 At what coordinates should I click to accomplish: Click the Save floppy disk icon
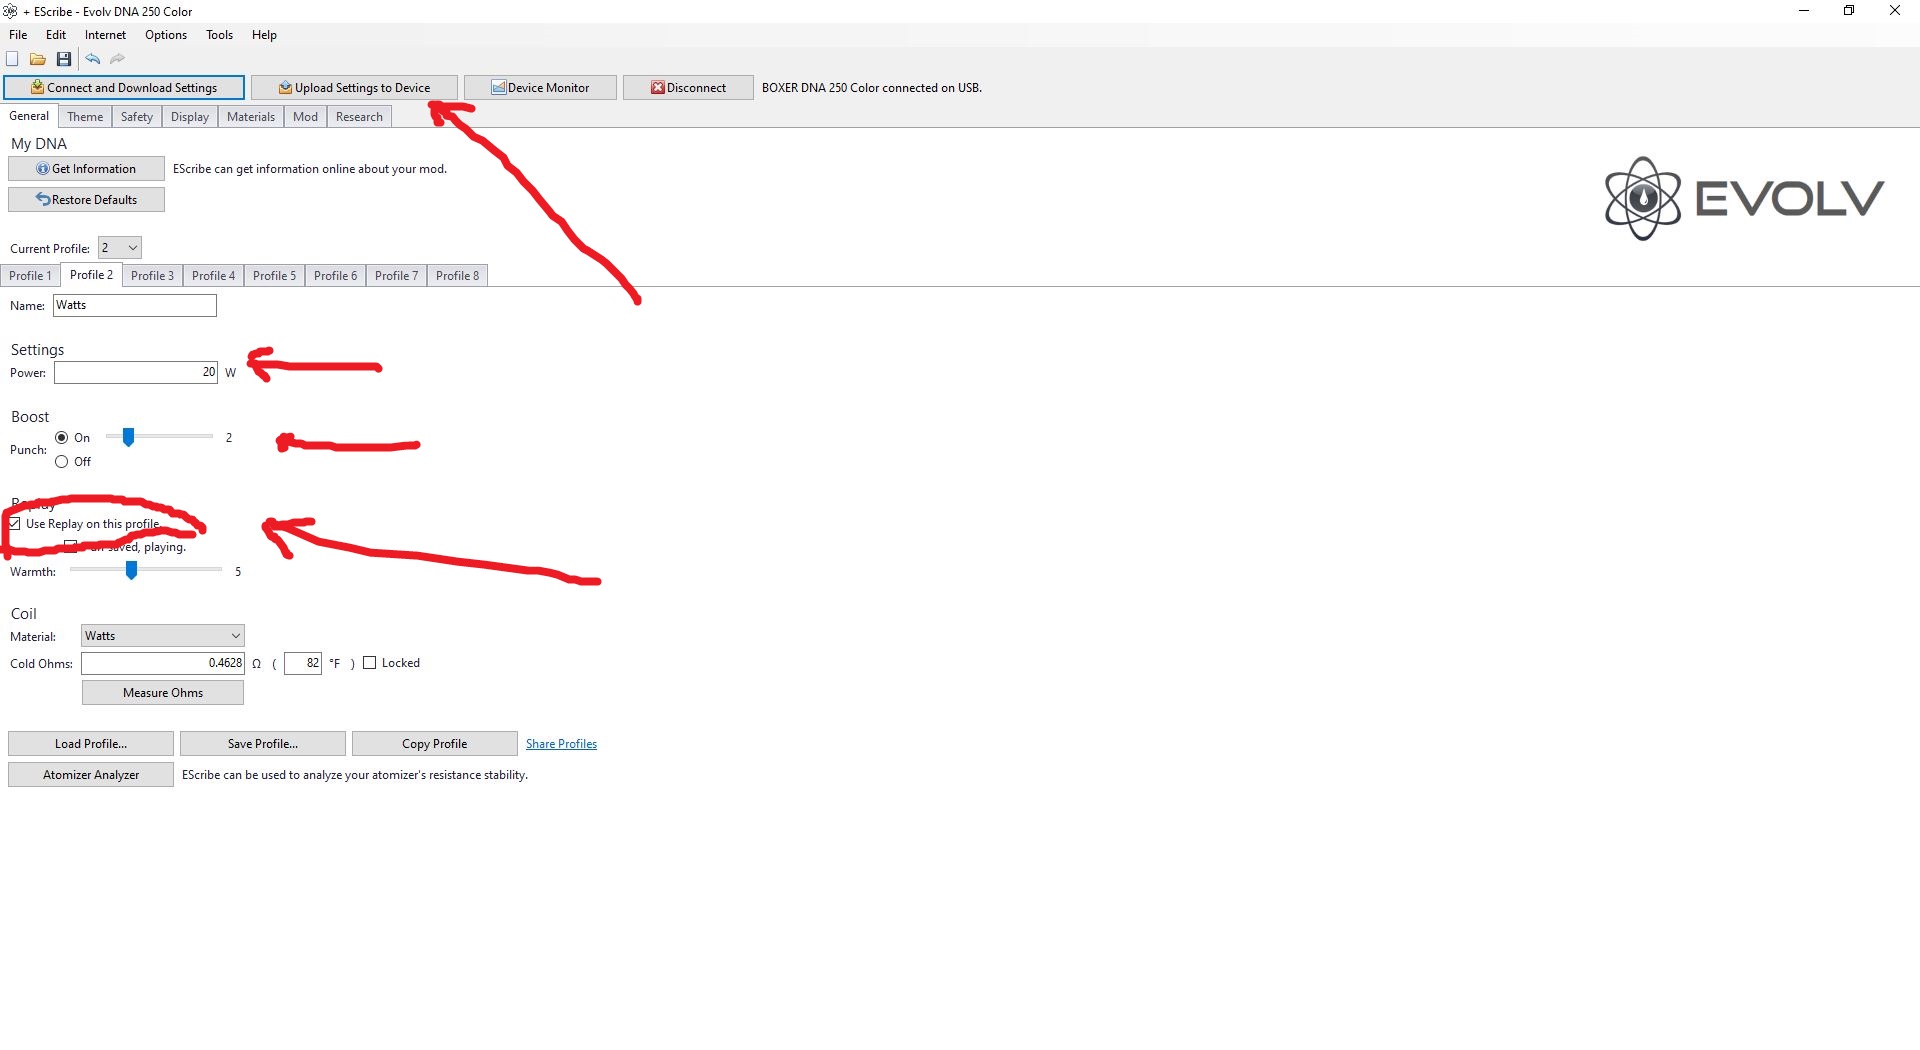(64, 59)
